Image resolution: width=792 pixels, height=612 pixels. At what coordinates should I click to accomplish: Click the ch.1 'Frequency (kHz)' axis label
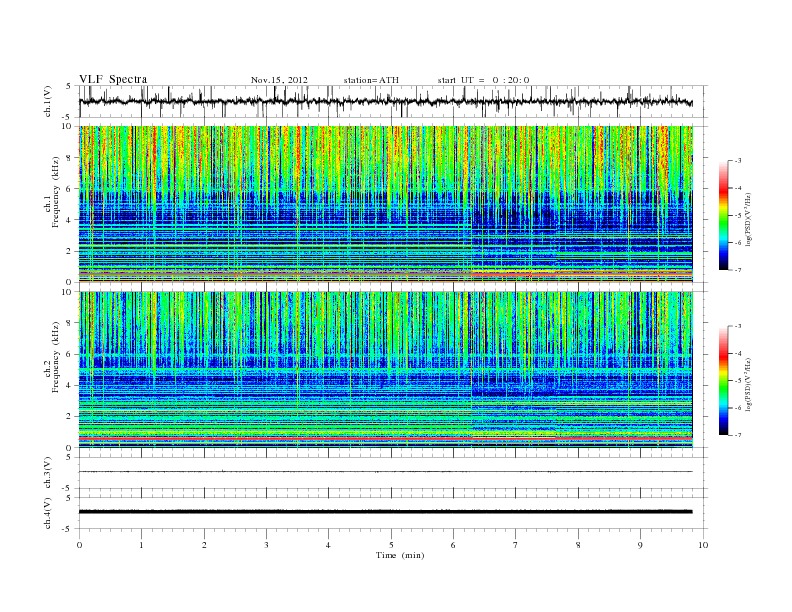pyautogui.click(x=55, y=192)
